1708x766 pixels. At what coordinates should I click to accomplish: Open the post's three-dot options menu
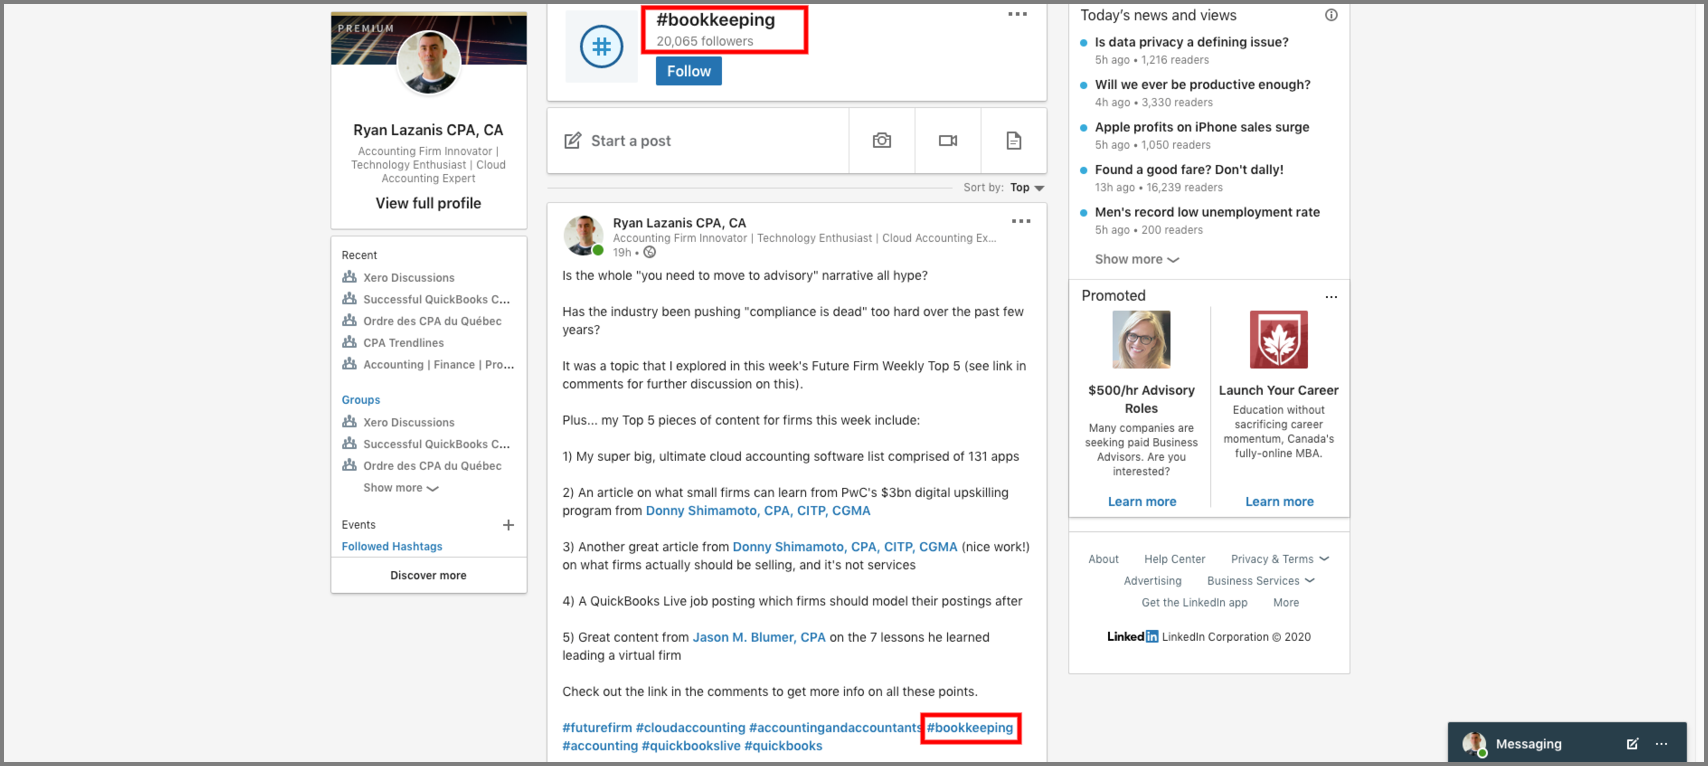pyautogui.click(x=1020, y=221)
